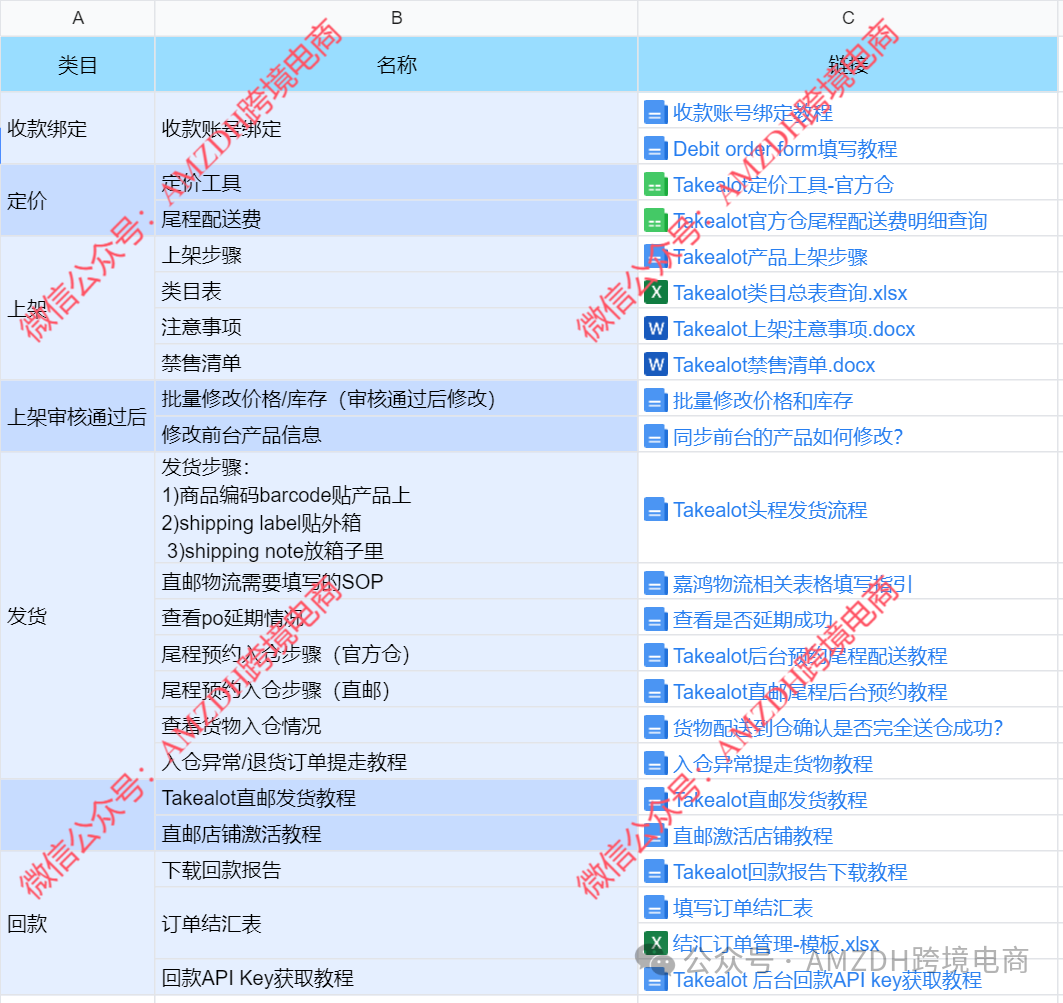The height and width of the screenshot is (1003, 1063).
Task: Click the Word icon beside Takealot上架注意事项.docx
Action: coord(656,329)
